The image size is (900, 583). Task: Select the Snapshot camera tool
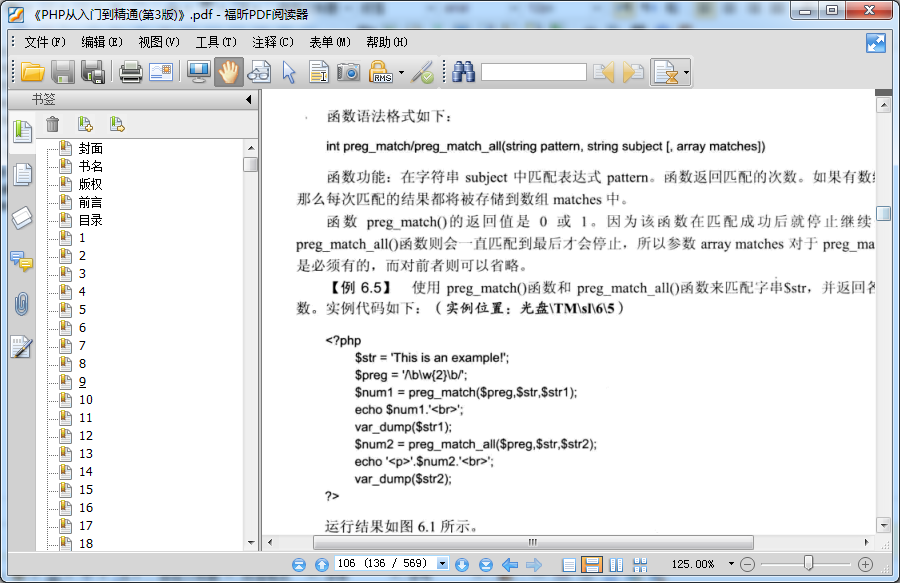(348, 72)
